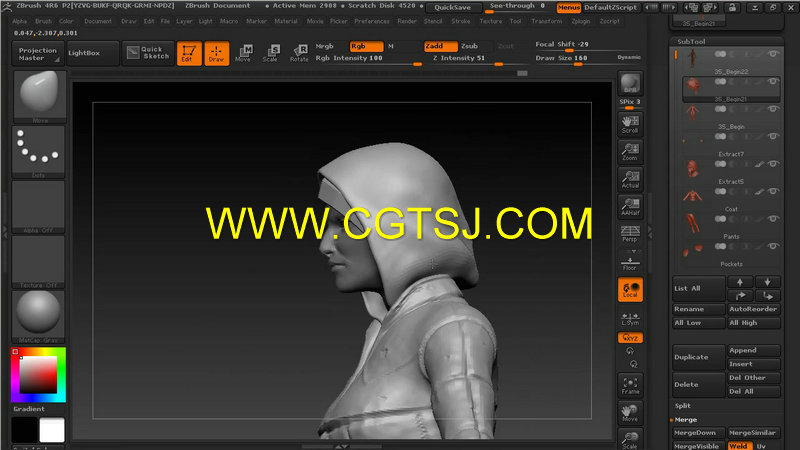The height and width of the screenshot is (450, 800).
Task: Toggle visibility eye for Pants subtool
Action: tap(773, 219)
